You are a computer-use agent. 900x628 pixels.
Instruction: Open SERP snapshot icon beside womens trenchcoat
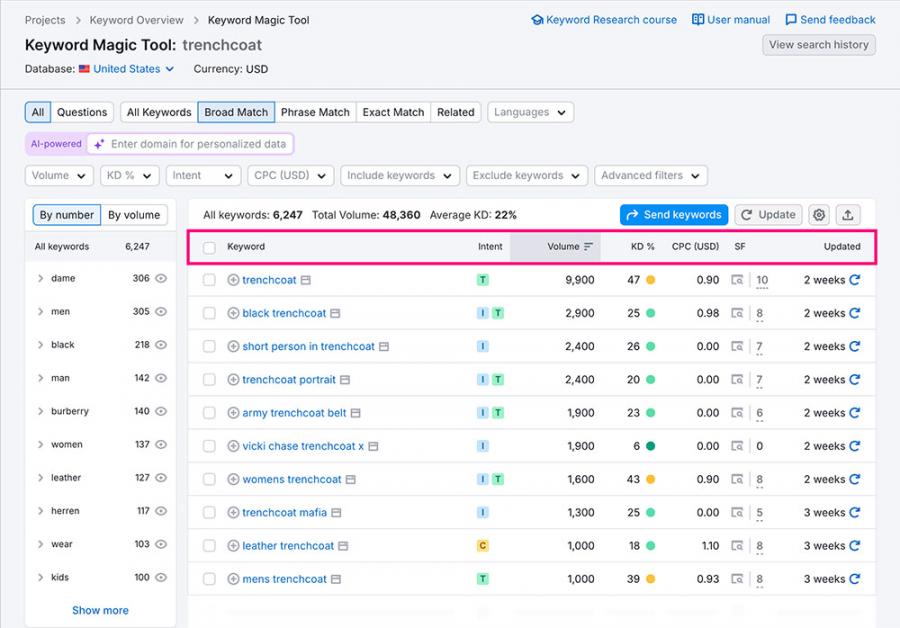pos(351,479)
